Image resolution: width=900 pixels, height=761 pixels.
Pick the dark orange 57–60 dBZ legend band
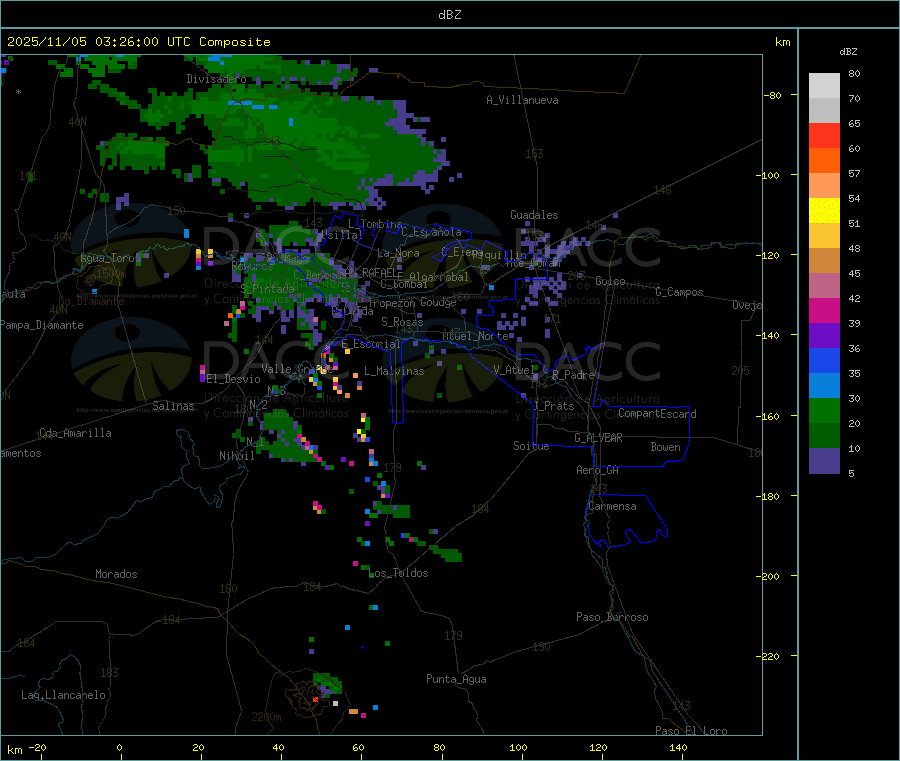pyautogui.click(x=824, y=161)
